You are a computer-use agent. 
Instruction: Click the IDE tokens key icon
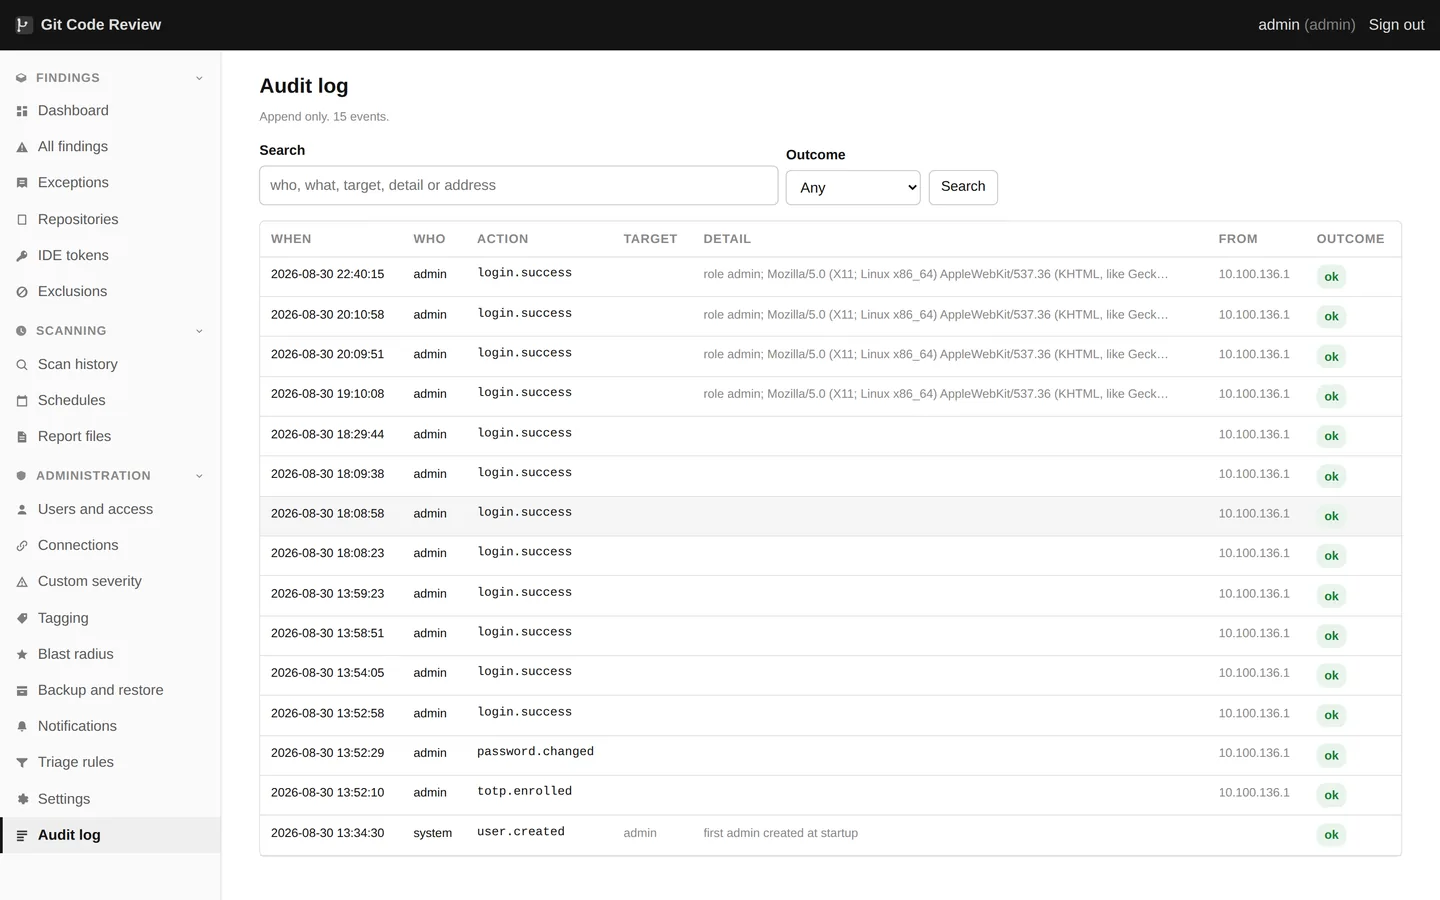click(x=22, y=256)
